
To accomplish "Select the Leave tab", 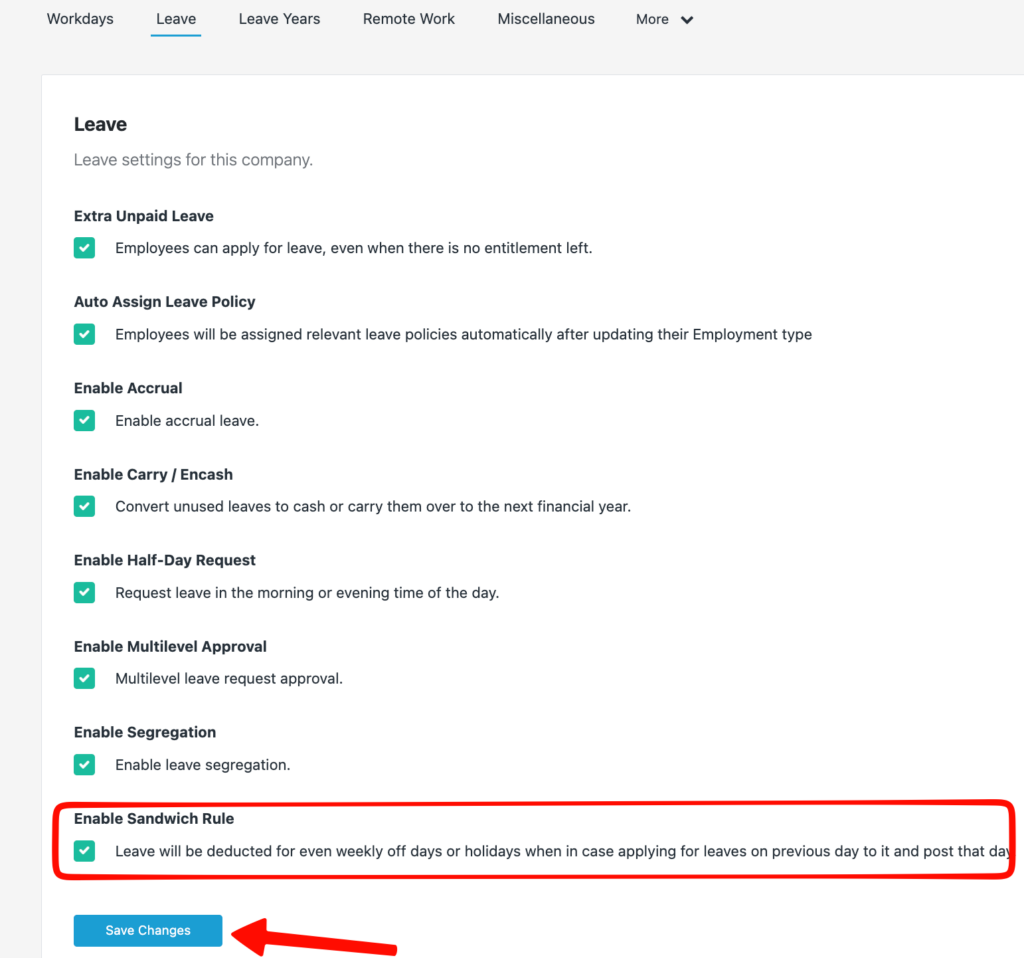I will pyautogui.click(x=176, y=19).
